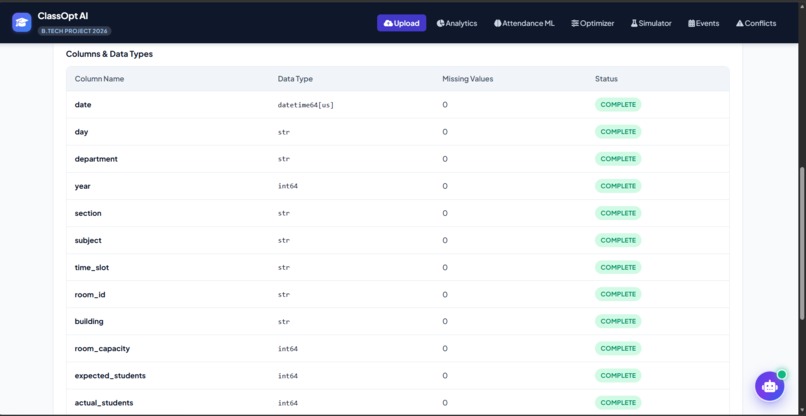Select the time_slot column name

click(91, 267)
